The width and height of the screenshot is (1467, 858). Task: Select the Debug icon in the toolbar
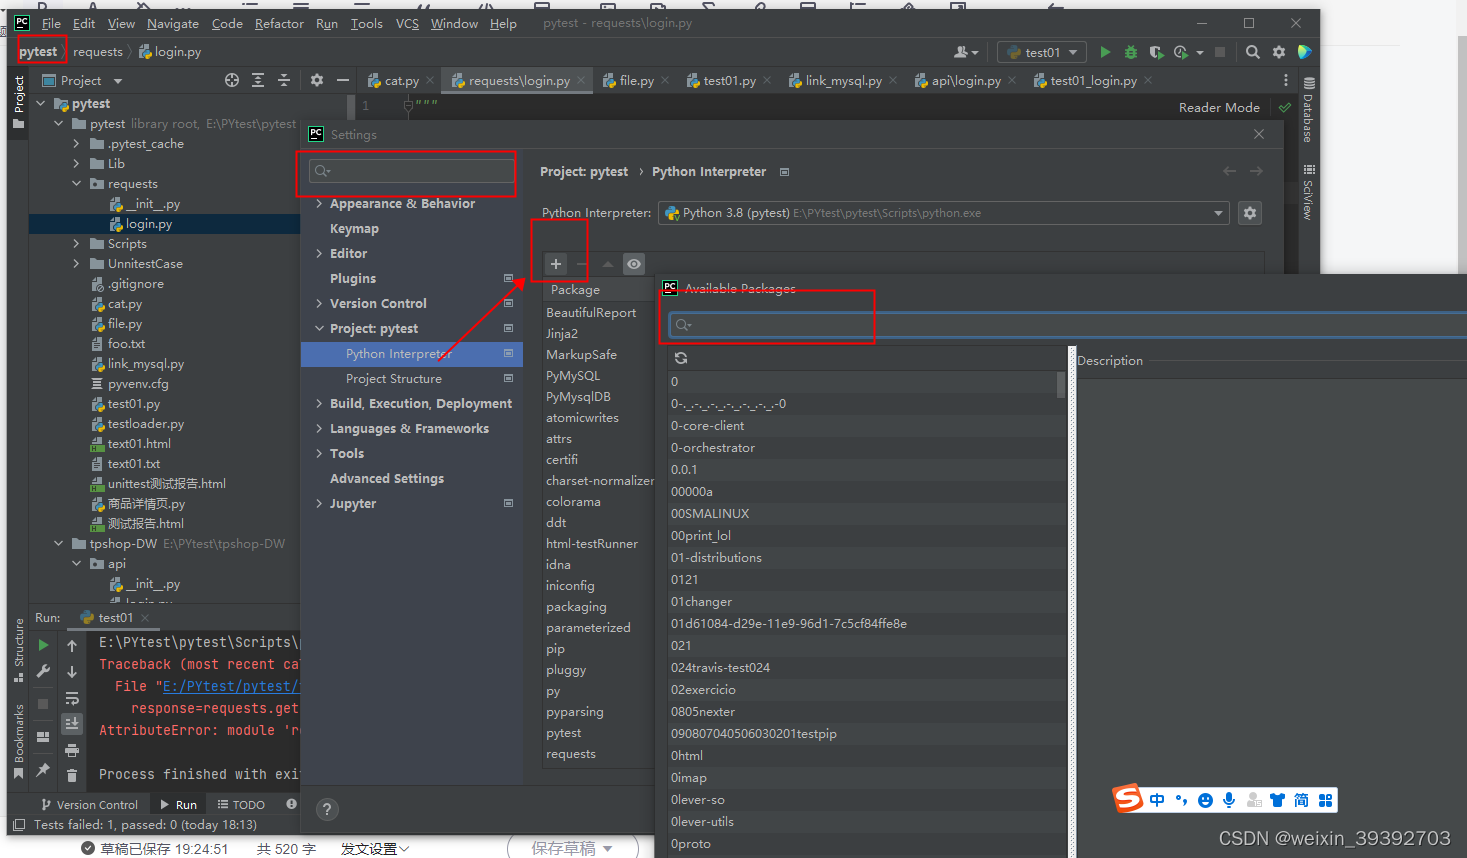1131,52
